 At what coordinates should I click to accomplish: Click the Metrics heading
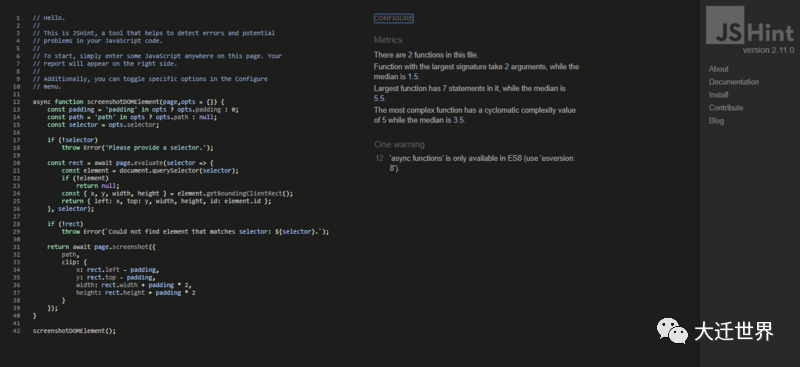click(x=388, y=40)
